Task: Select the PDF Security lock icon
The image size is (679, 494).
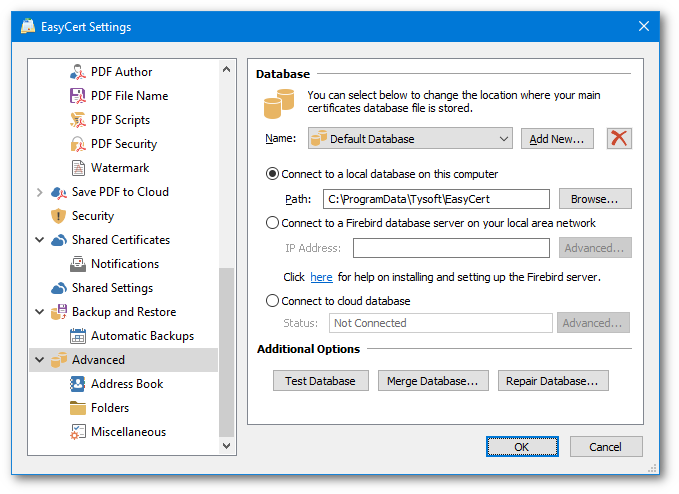Action: pyautogui.click(x=78, y=144)
